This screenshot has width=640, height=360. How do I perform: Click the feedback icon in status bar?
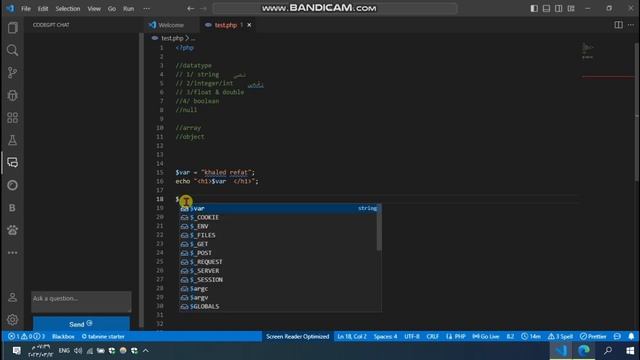coord(617,336)
